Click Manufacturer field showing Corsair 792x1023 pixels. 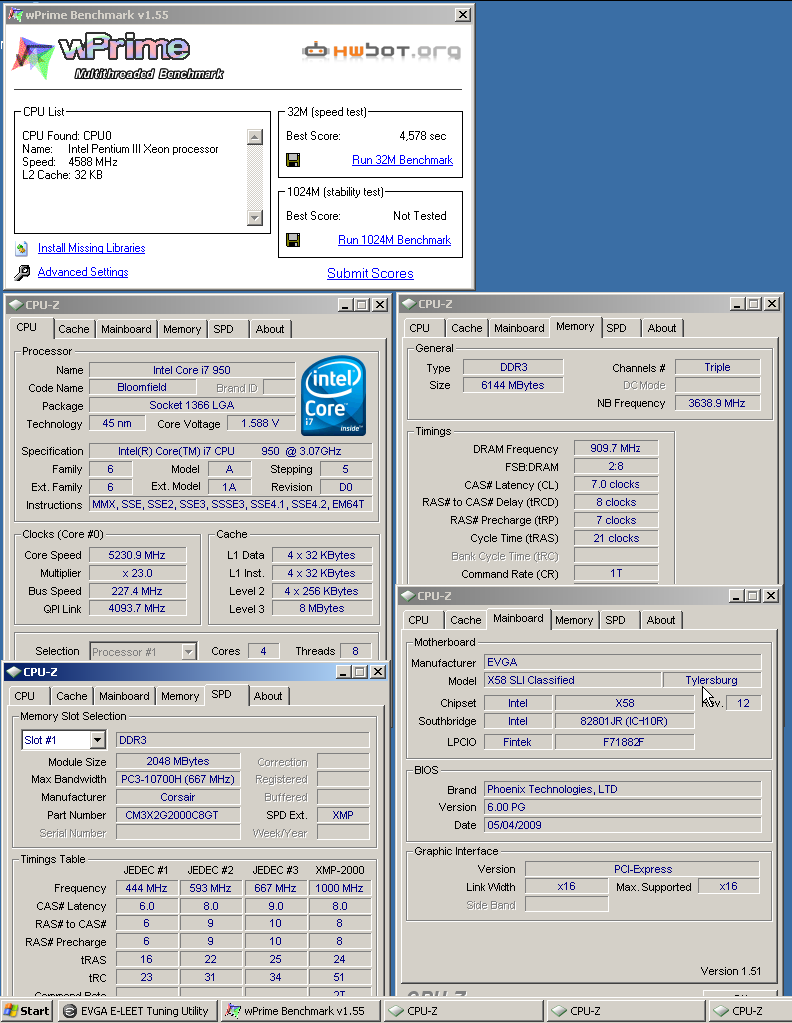pyautogui.click(x=178, y=797)
